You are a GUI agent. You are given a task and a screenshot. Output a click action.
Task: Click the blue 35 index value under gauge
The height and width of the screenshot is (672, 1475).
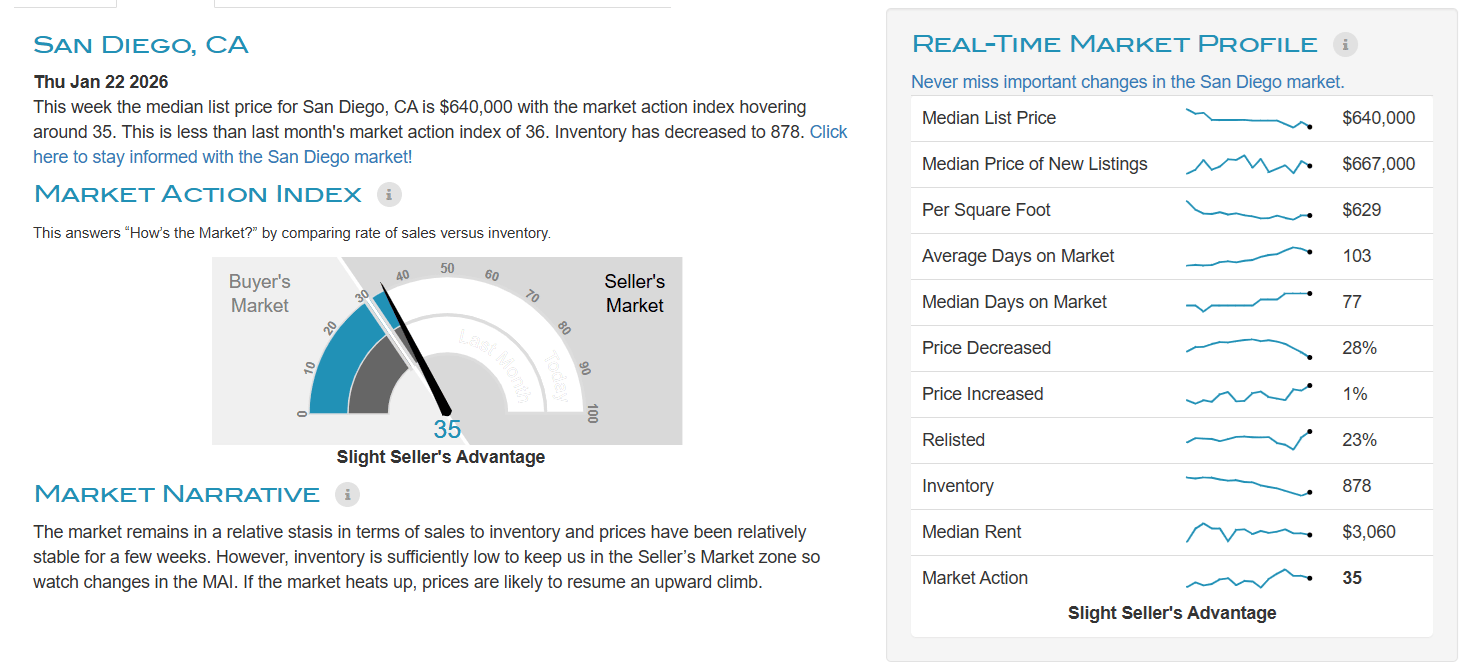click(447, 430)
